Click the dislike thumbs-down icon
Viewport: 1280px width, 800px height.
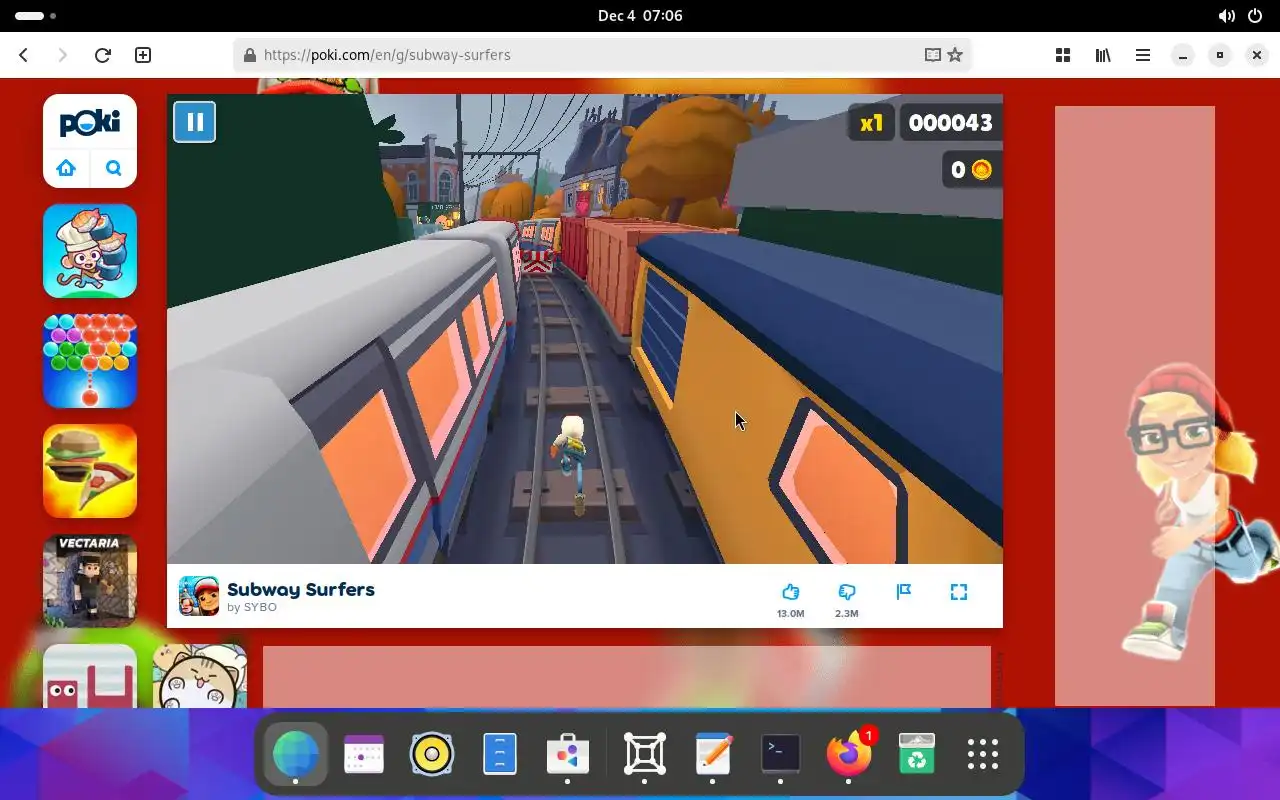[x=846, y=592]
